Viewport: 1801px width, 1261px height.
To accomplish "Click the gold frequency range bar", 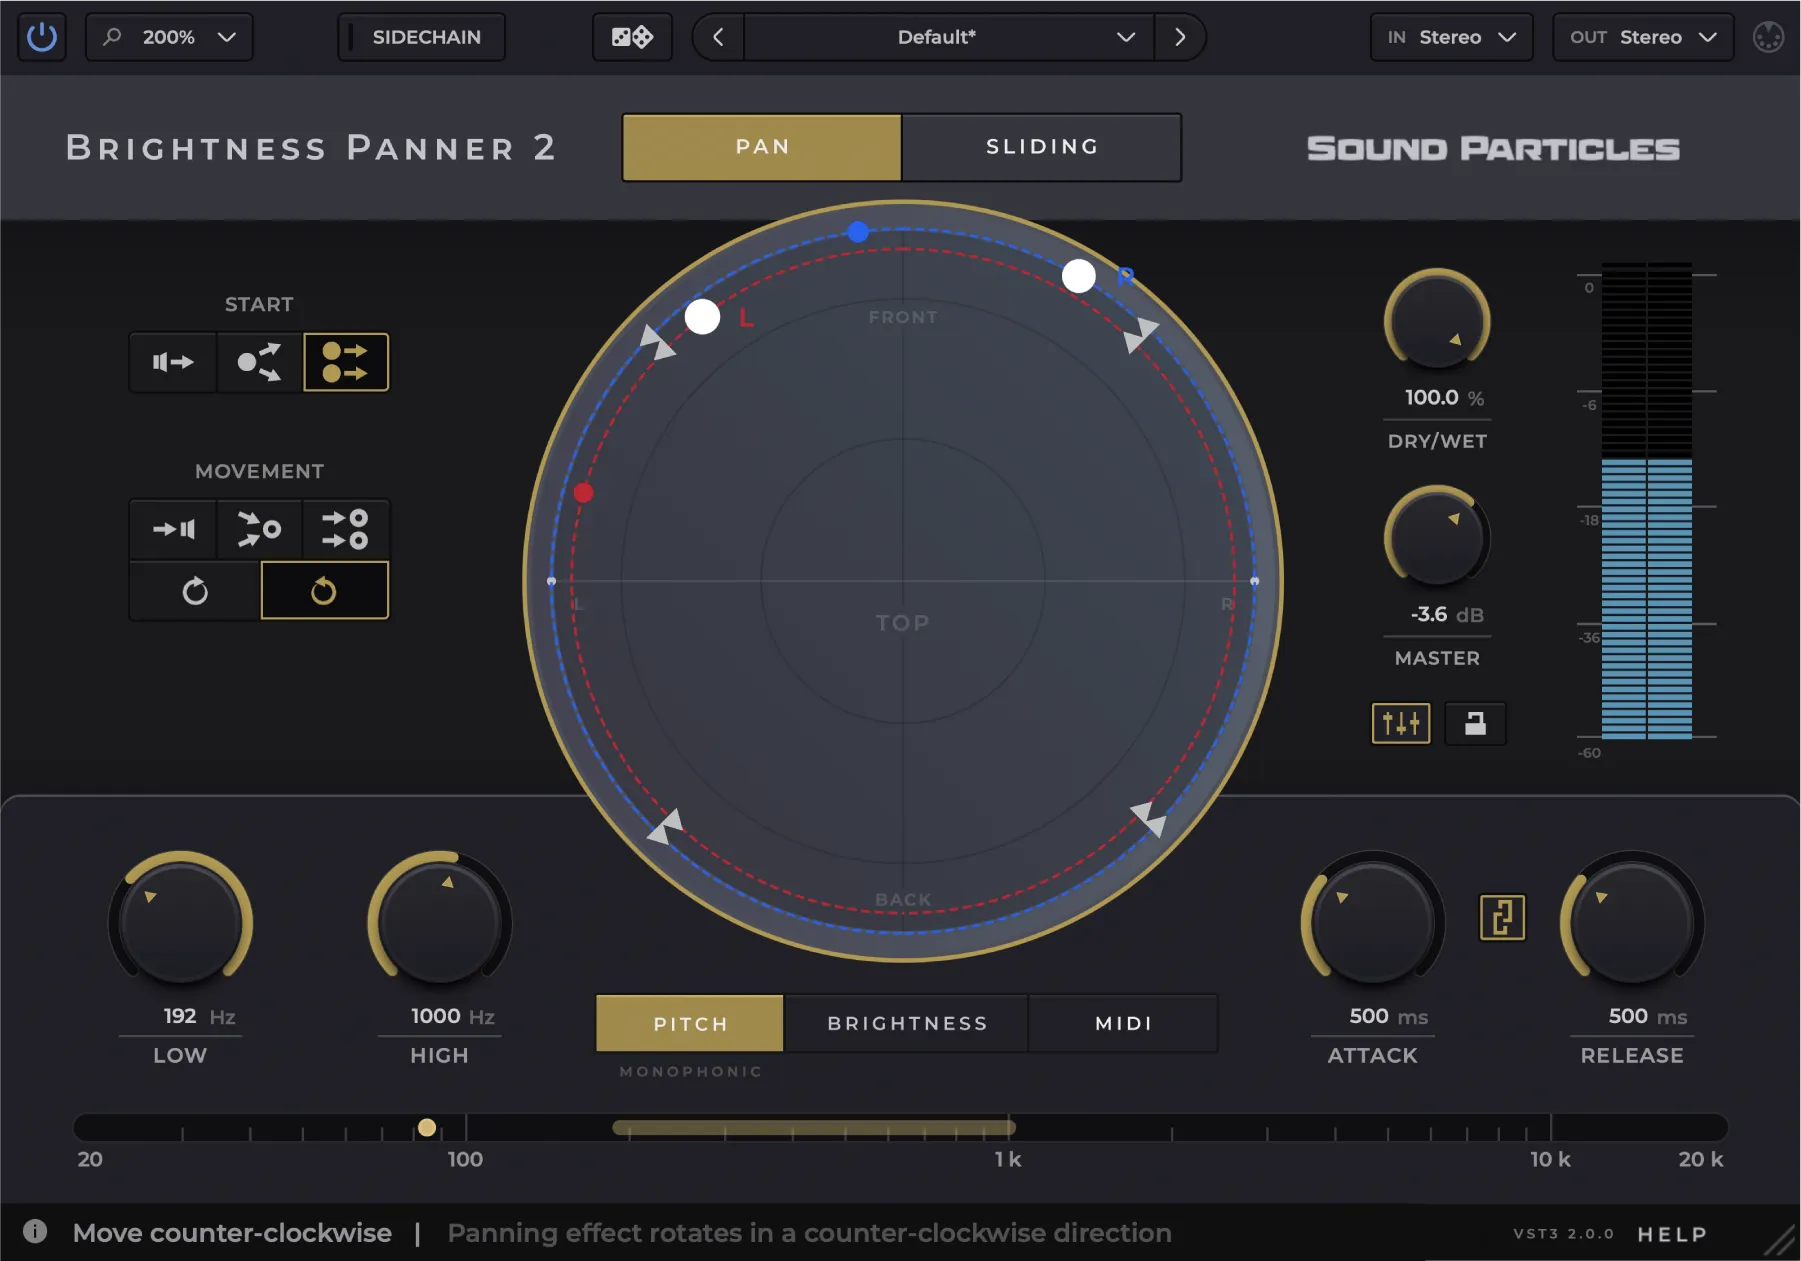I will pos(814,1128).
